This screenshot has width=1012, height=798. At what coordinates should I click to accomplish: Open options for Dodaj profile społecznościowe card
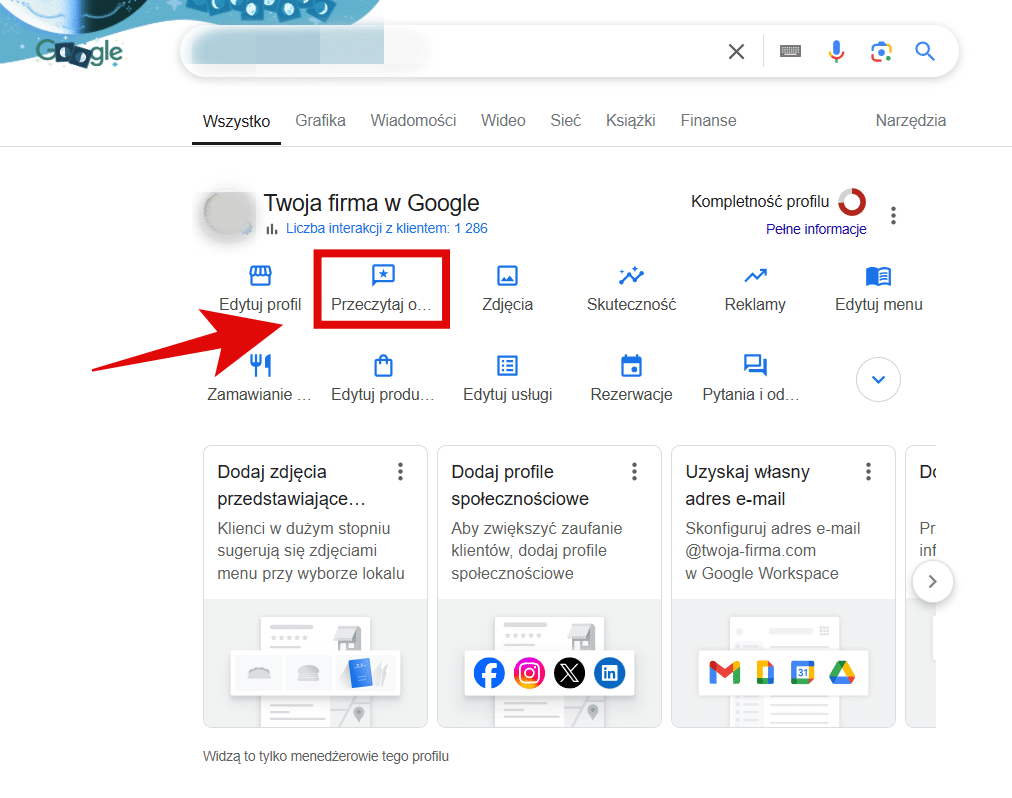click(x=634, y=472)
